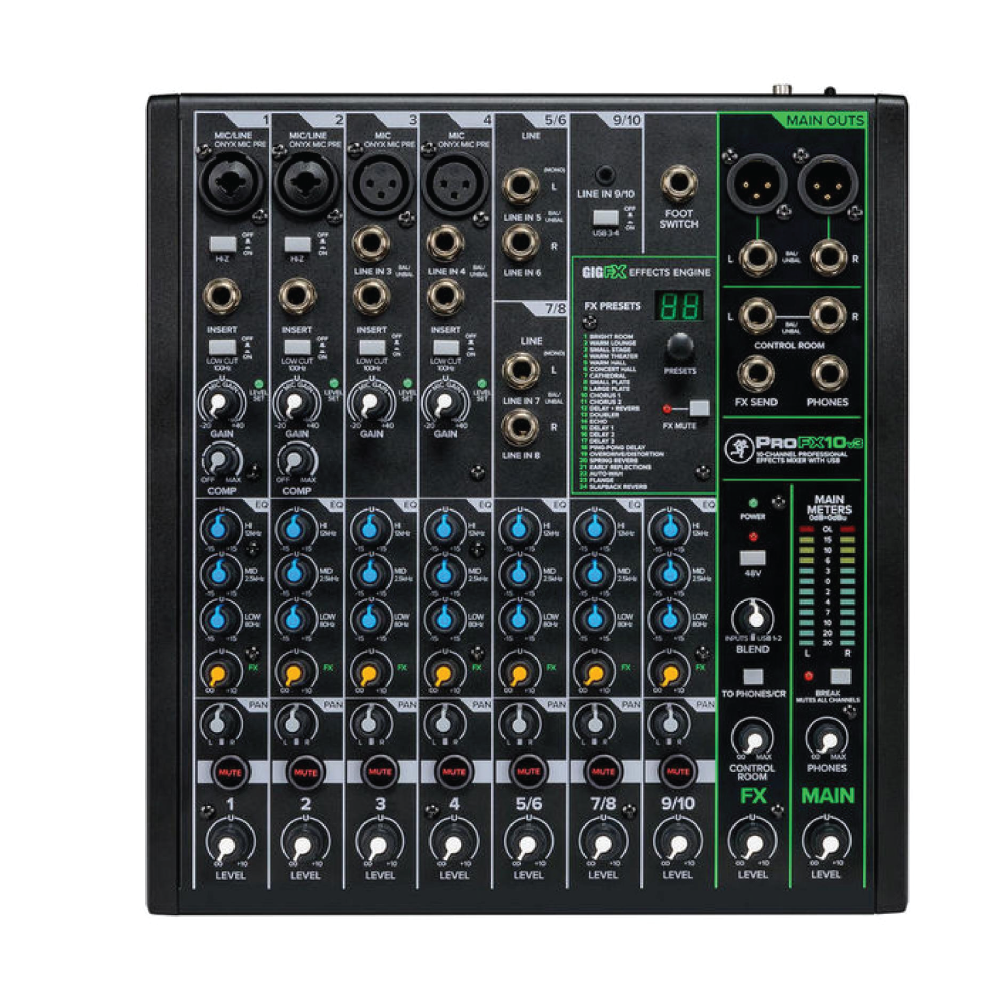Click the right Main Out XLR connector

pos(828,182)
